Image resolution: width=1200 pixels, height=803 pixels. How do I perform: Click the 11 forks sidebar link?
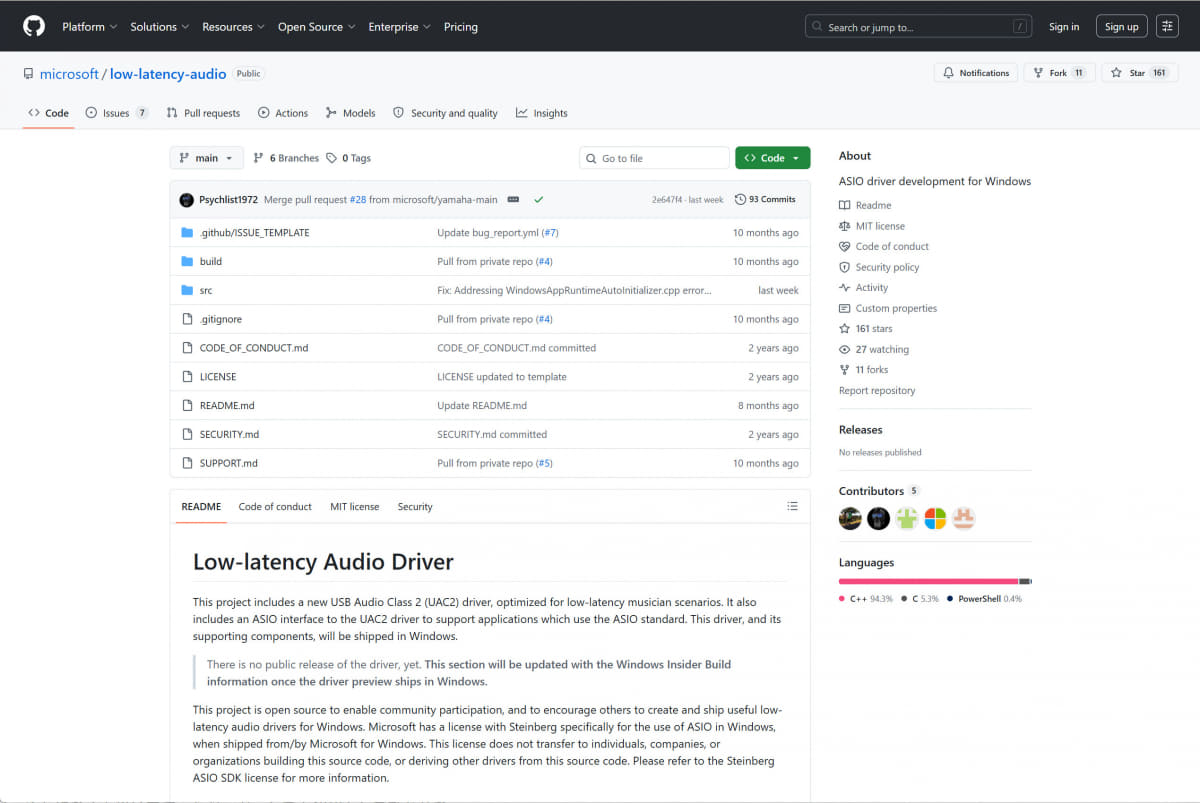(864, 369)
